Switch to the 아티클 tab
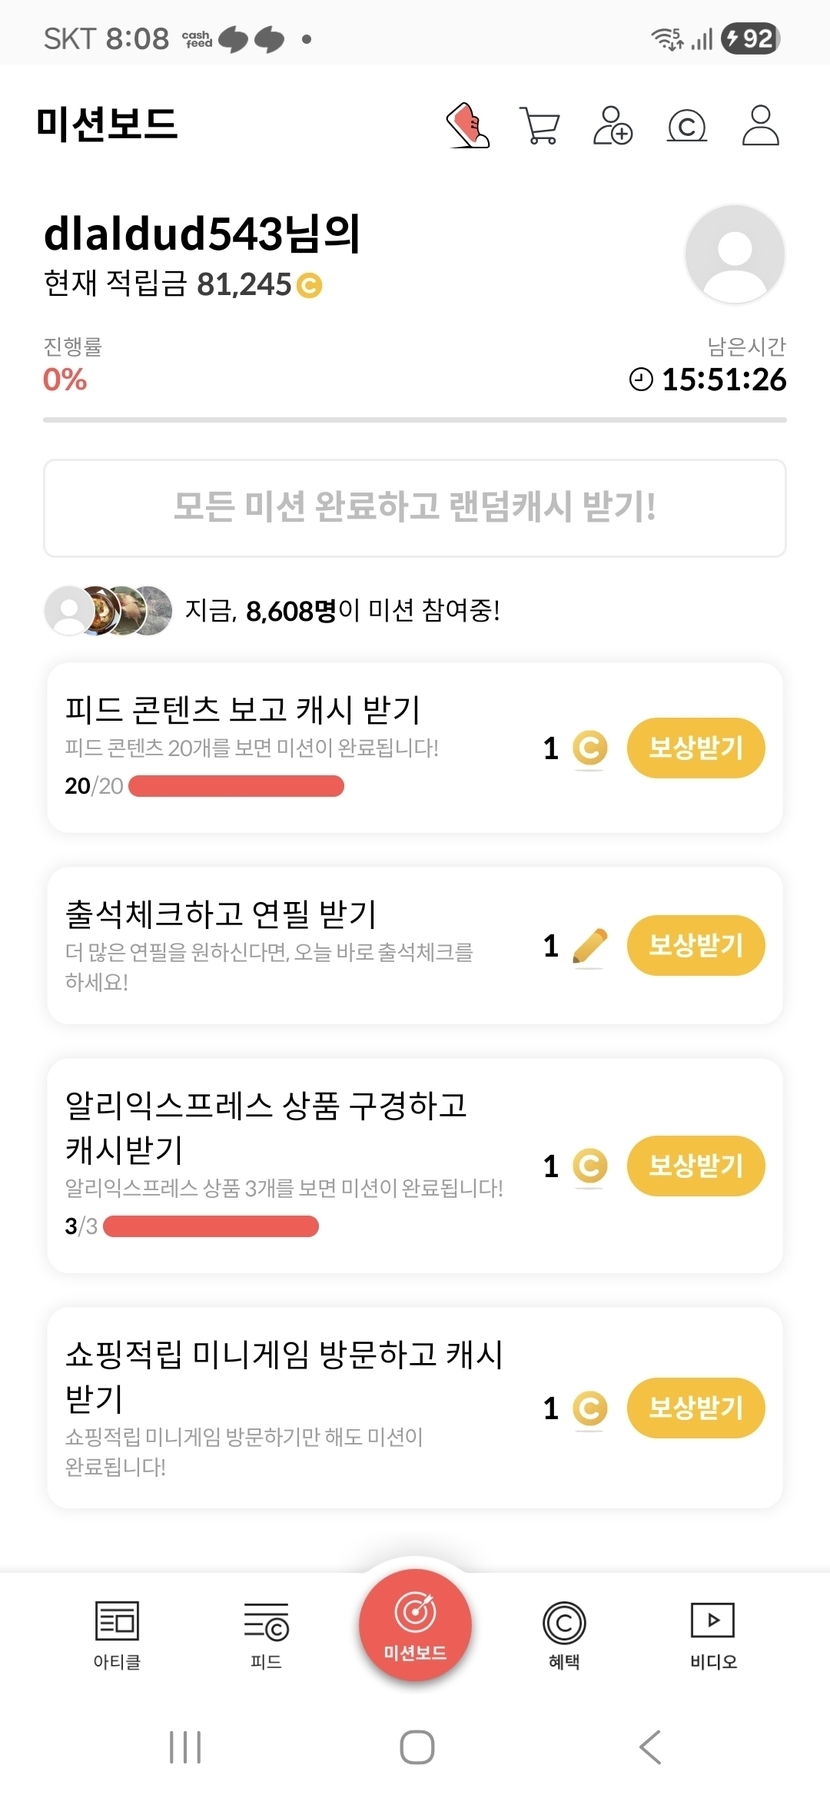830x1798 pixels. (x=117, y=1634)
